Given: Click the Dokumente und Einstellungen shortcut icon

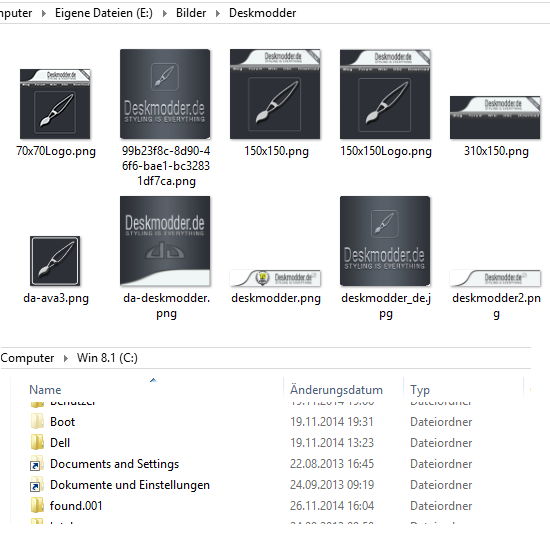Looking at the screenshot, I should (37, 485).
